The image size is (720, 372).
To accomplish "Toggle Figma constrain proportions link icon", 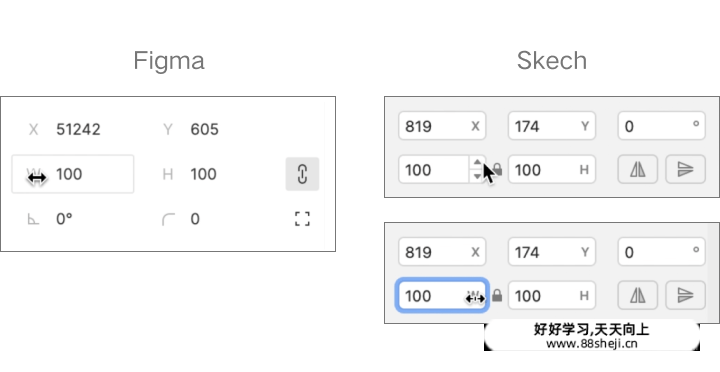I will pos(302,174).
